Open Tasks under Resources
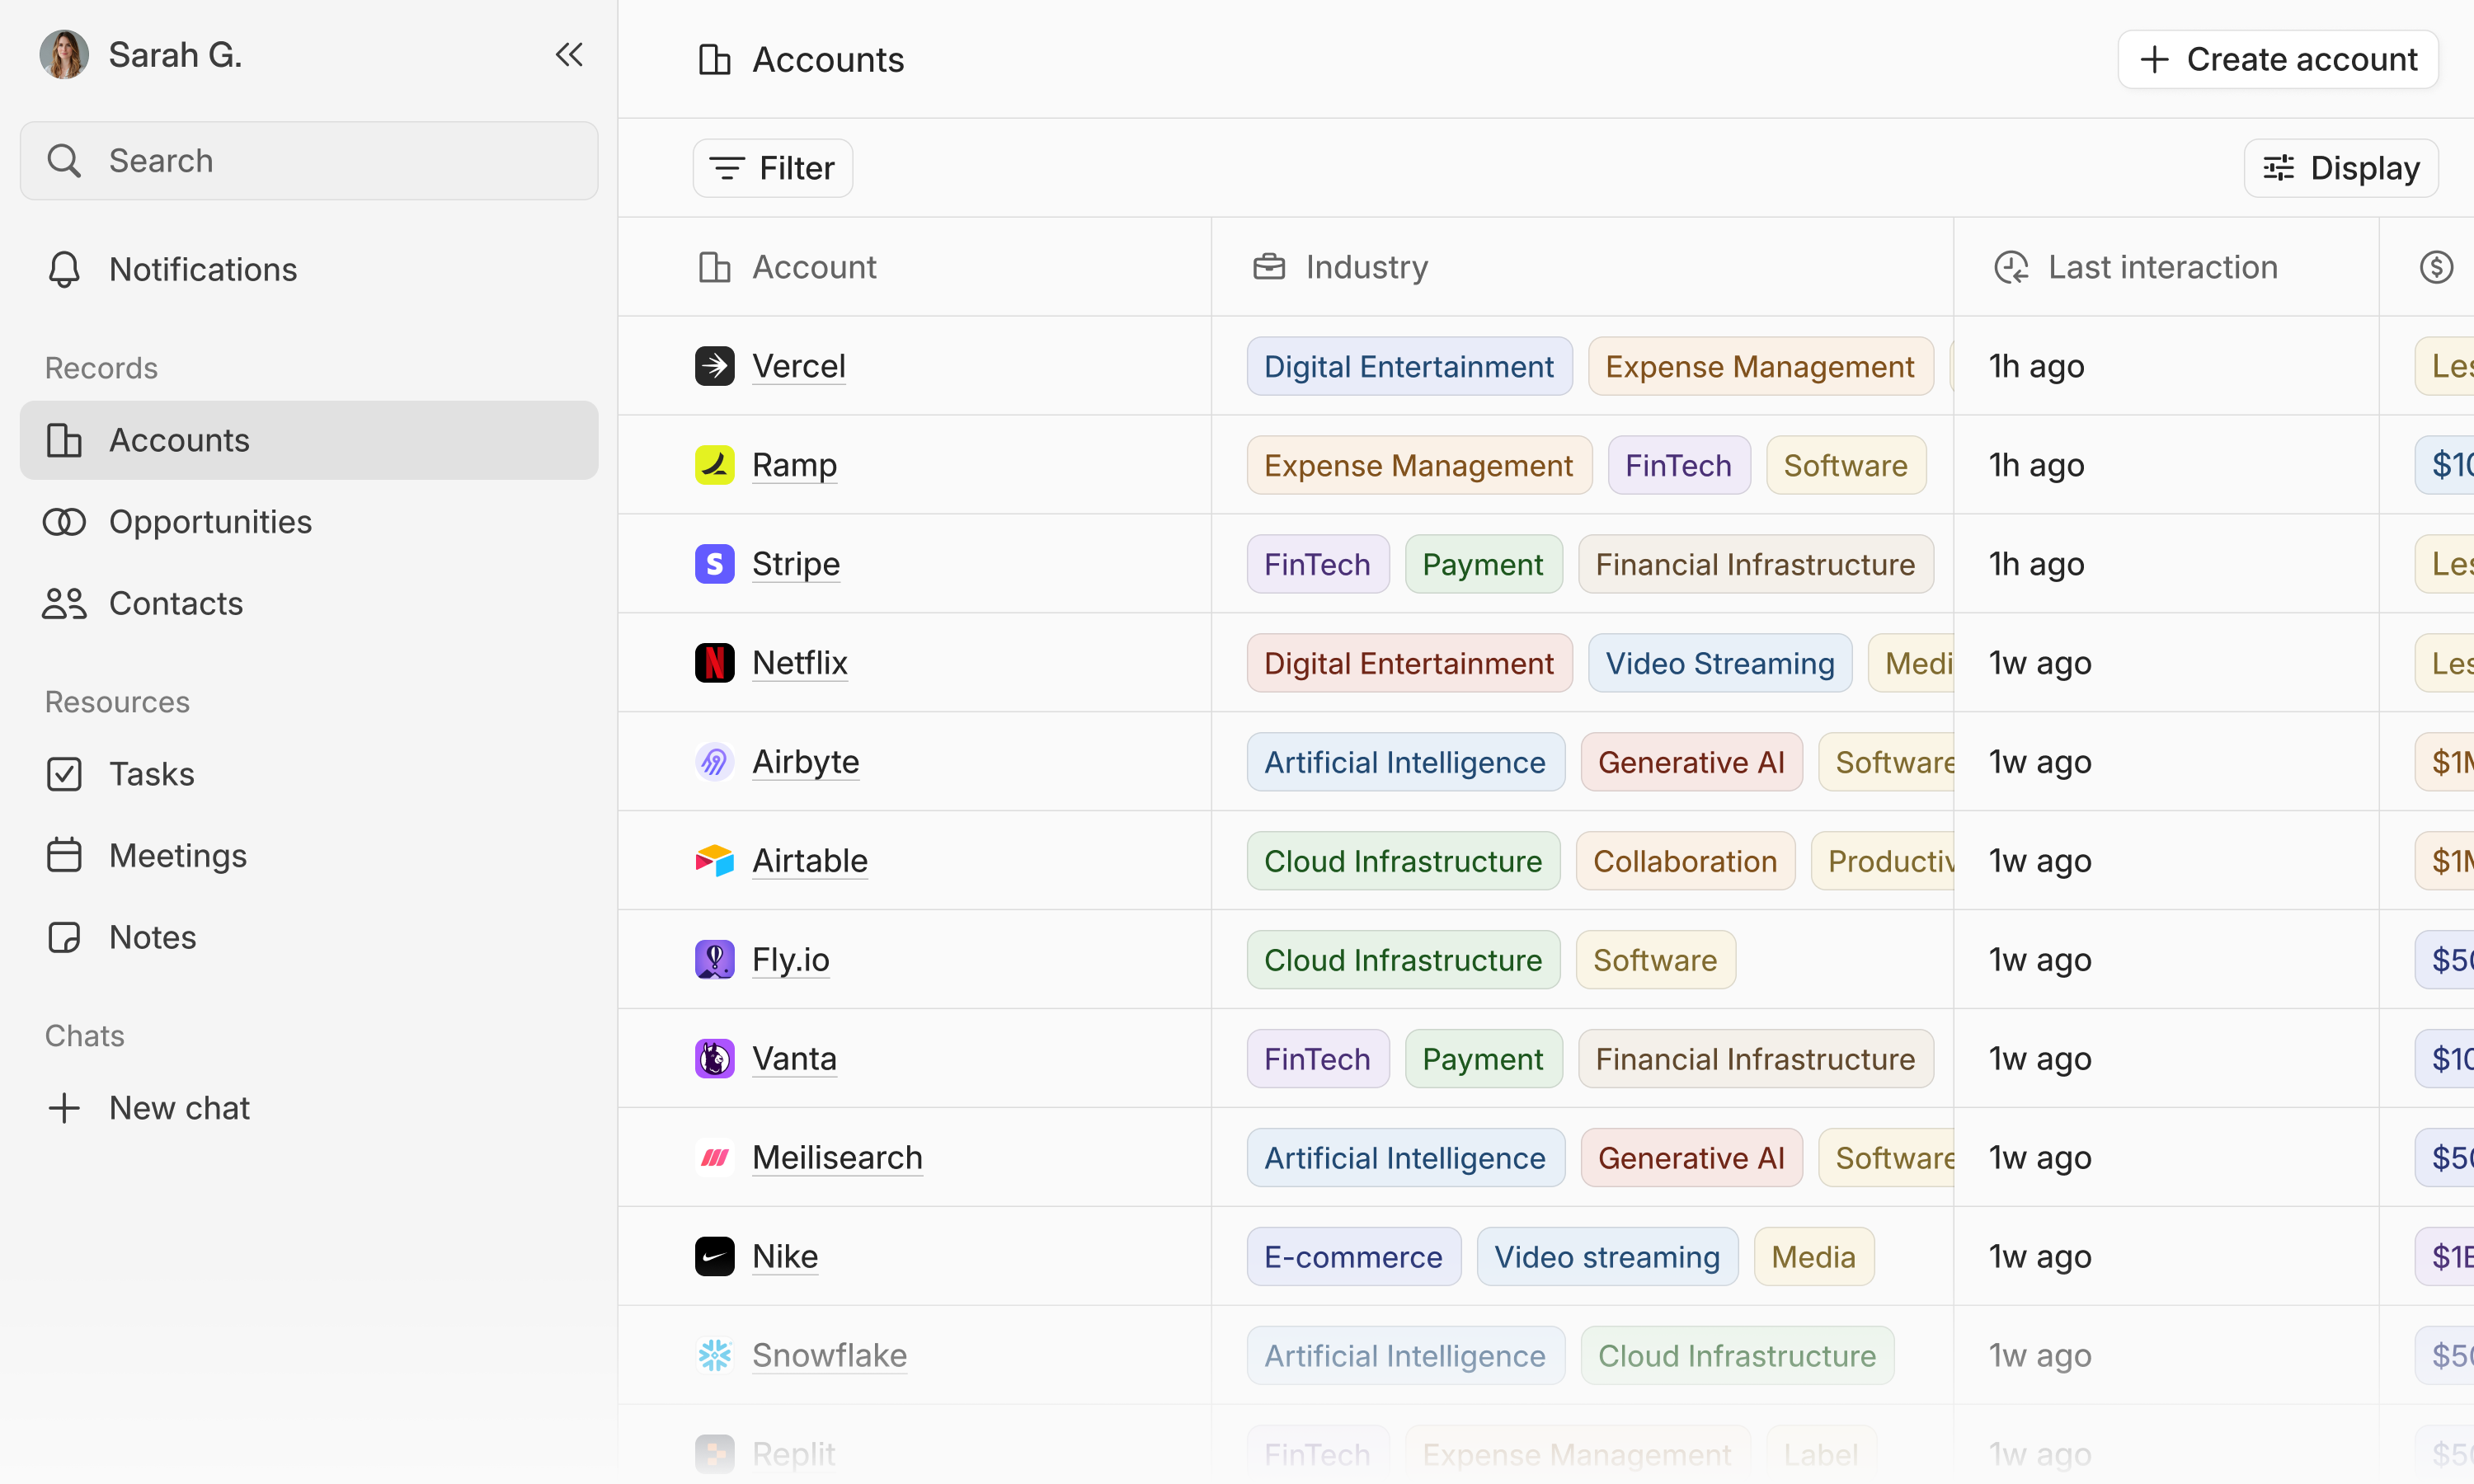 [x=309, y=774]
